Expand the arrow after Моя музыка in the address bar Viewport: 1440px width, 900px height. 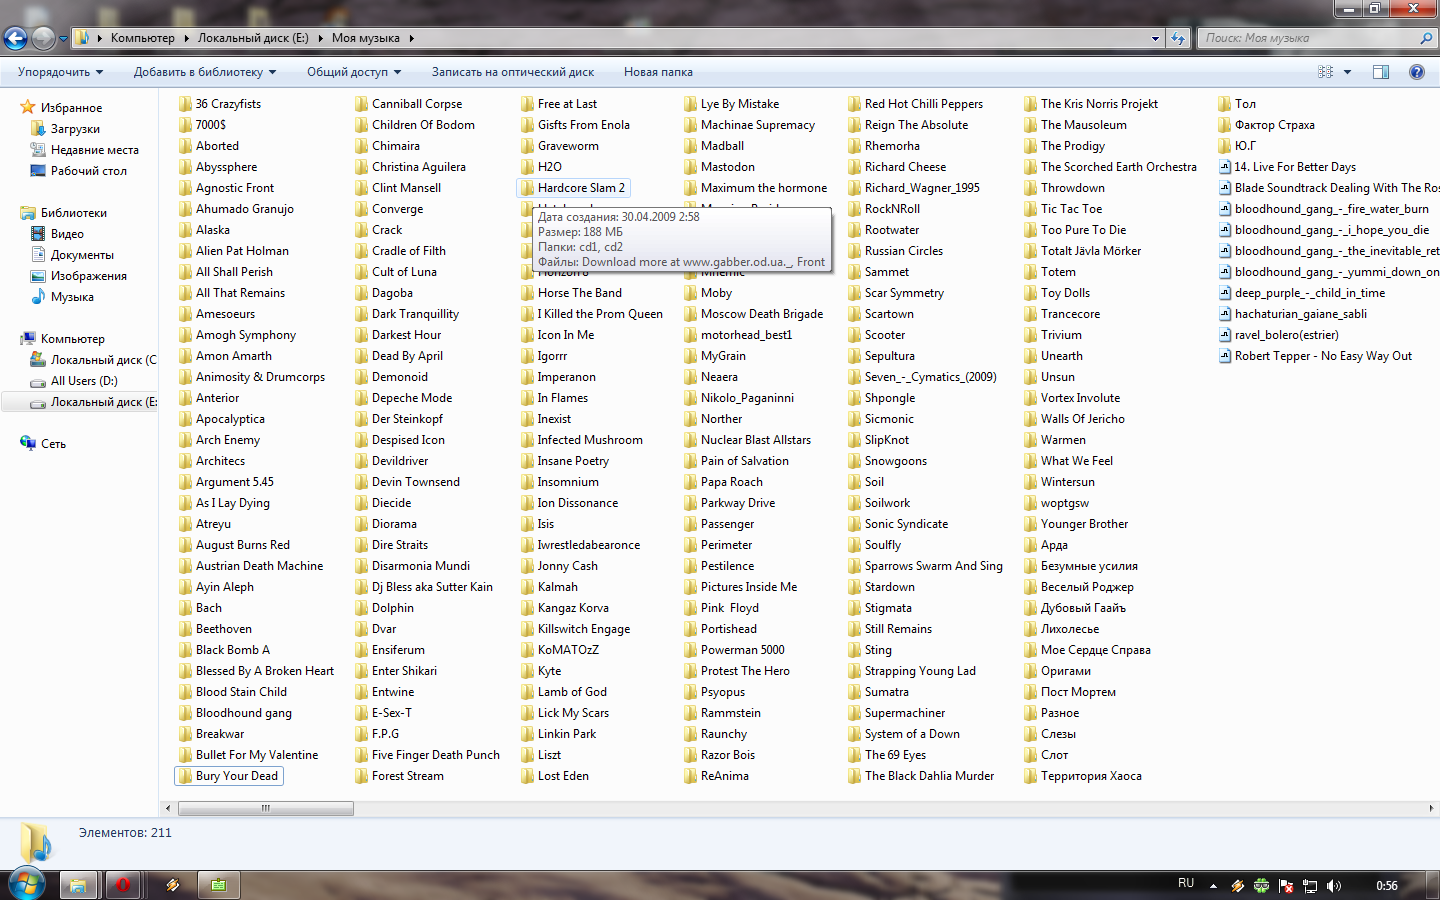(411, 38)
